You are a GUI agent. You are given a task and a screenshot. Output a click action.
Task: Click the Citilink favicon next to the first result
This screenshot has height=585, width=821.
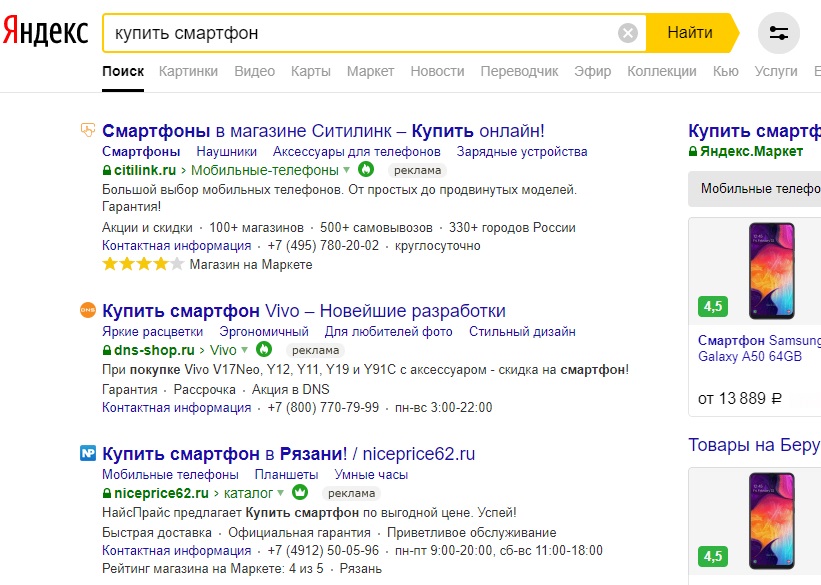coord(88,129)
